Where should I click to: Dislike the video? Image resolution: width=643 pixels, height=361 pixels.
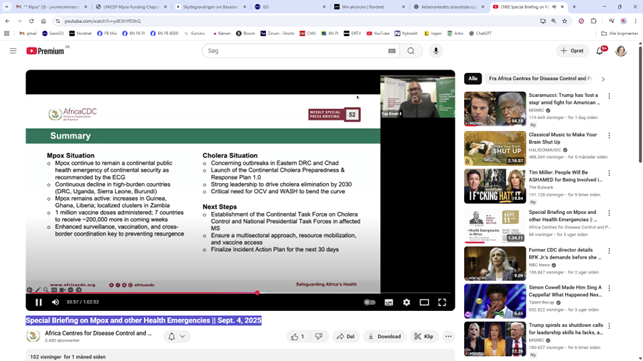pos(319,336)
